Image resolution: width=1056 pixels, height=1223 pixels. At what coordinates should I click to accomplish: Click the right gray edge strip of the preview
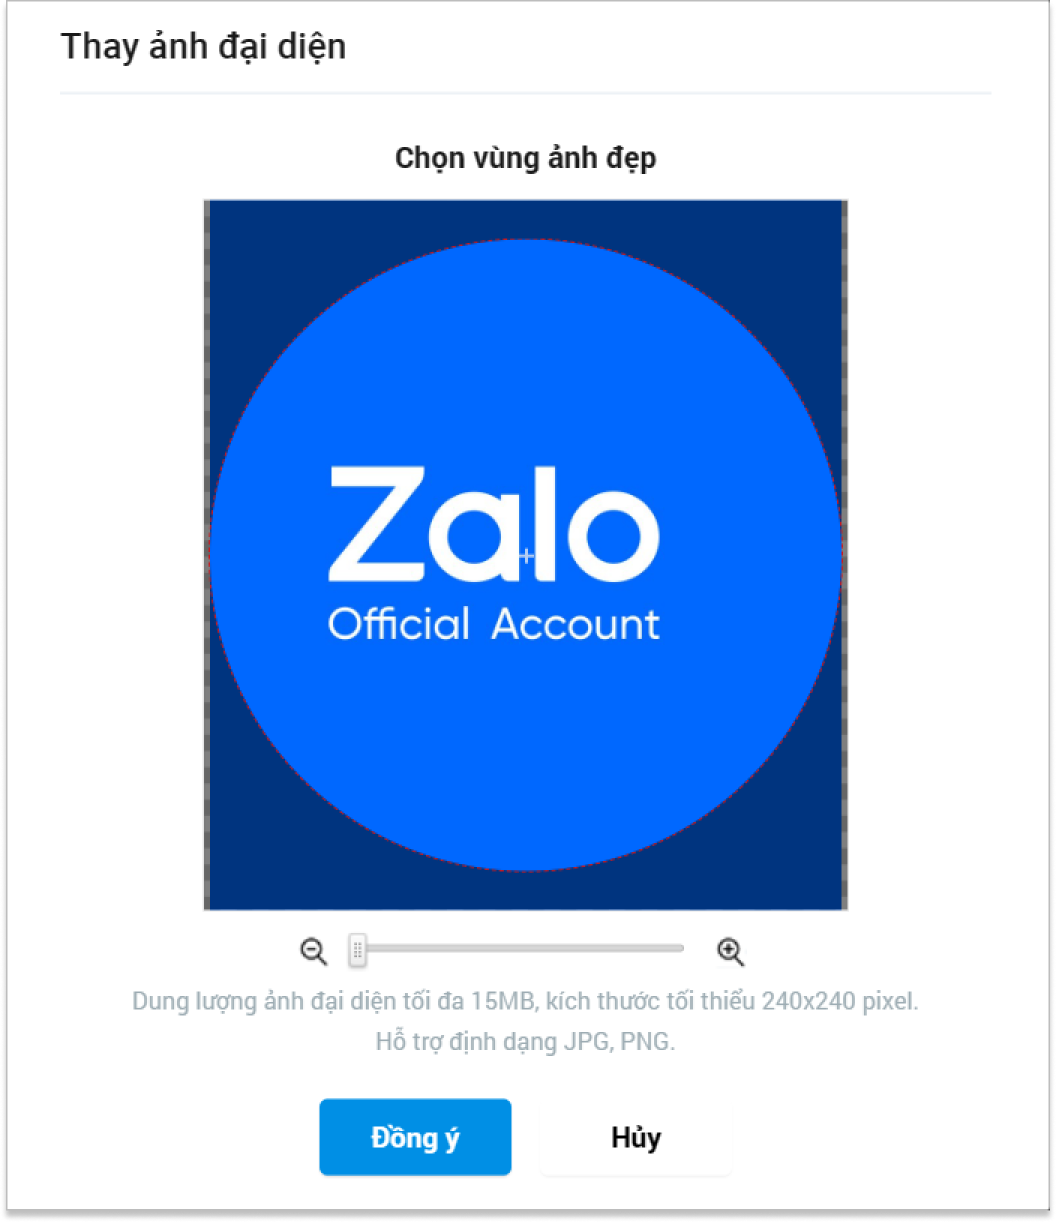click(845, 555)
